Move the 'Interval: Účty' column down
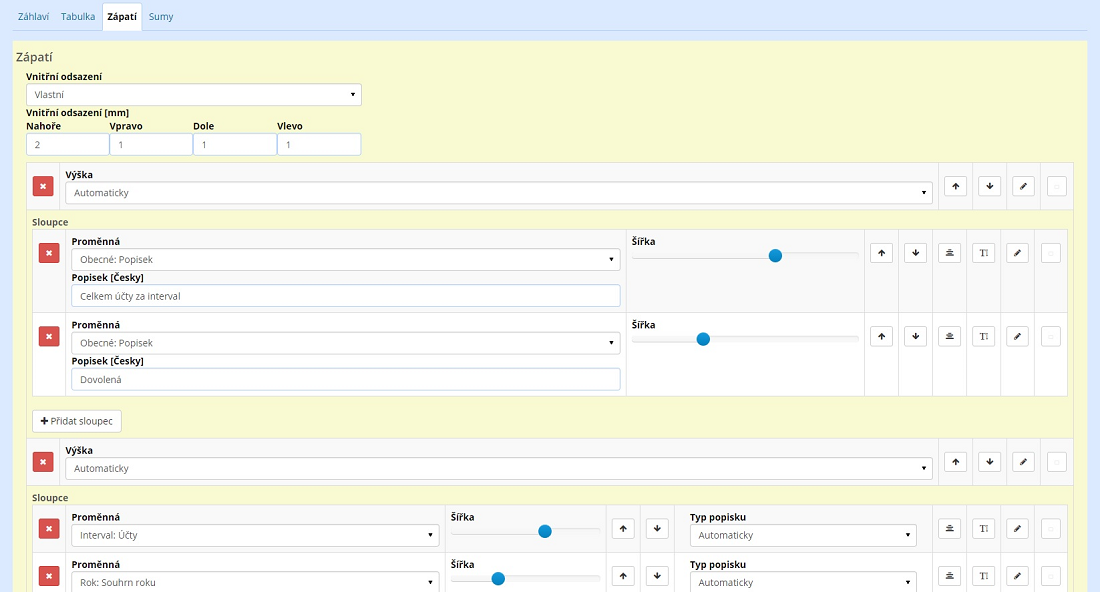This screenshot has height=592, width=1100. point(657,528)
